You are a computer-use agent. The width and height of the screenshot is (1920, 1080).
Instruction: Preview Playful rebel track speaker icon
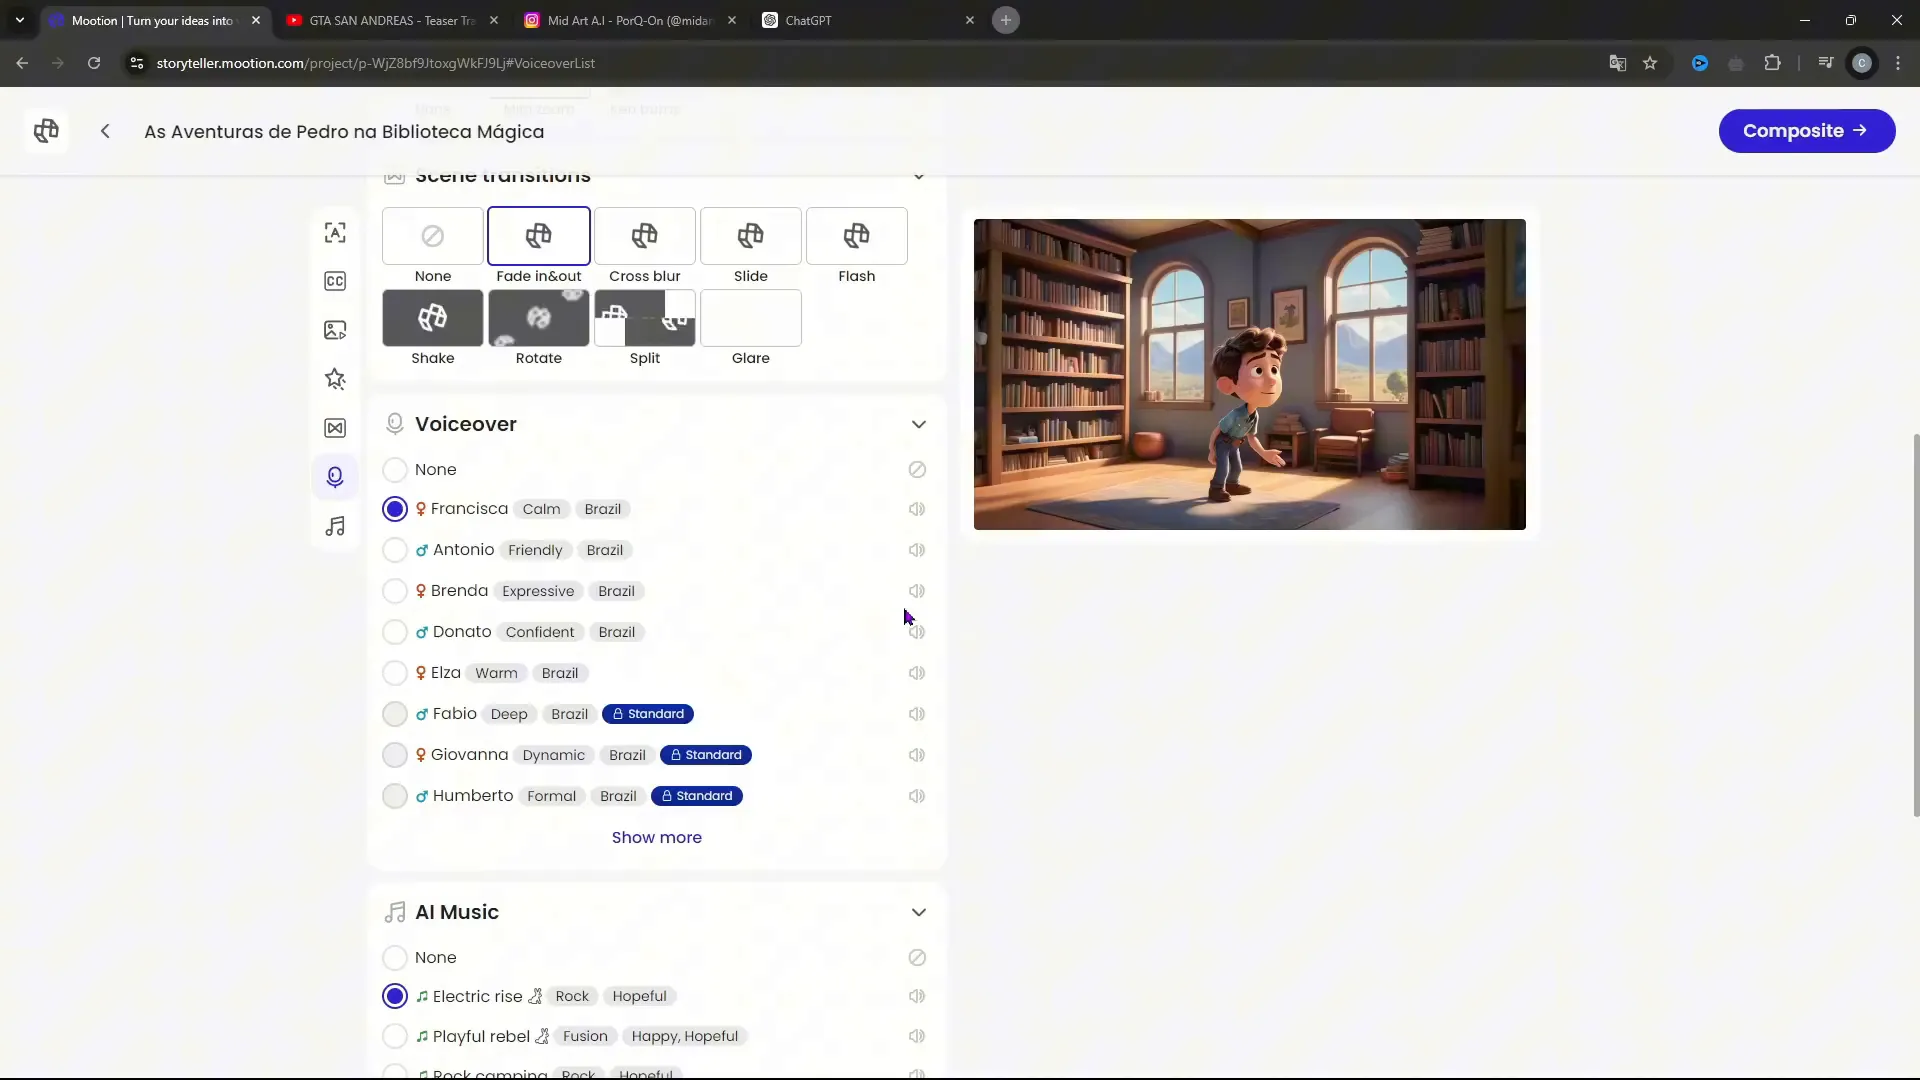(917, 1036)
